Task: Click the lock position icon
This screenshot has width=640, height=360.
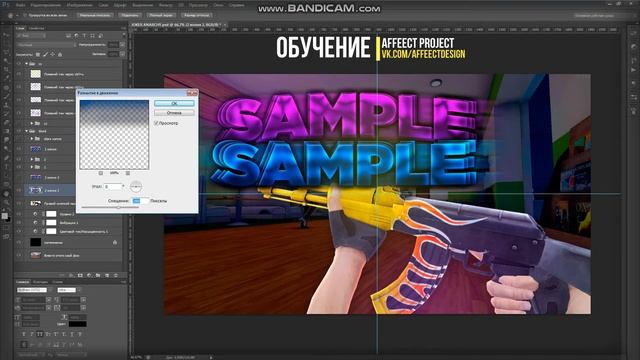Action: [53, 54]
